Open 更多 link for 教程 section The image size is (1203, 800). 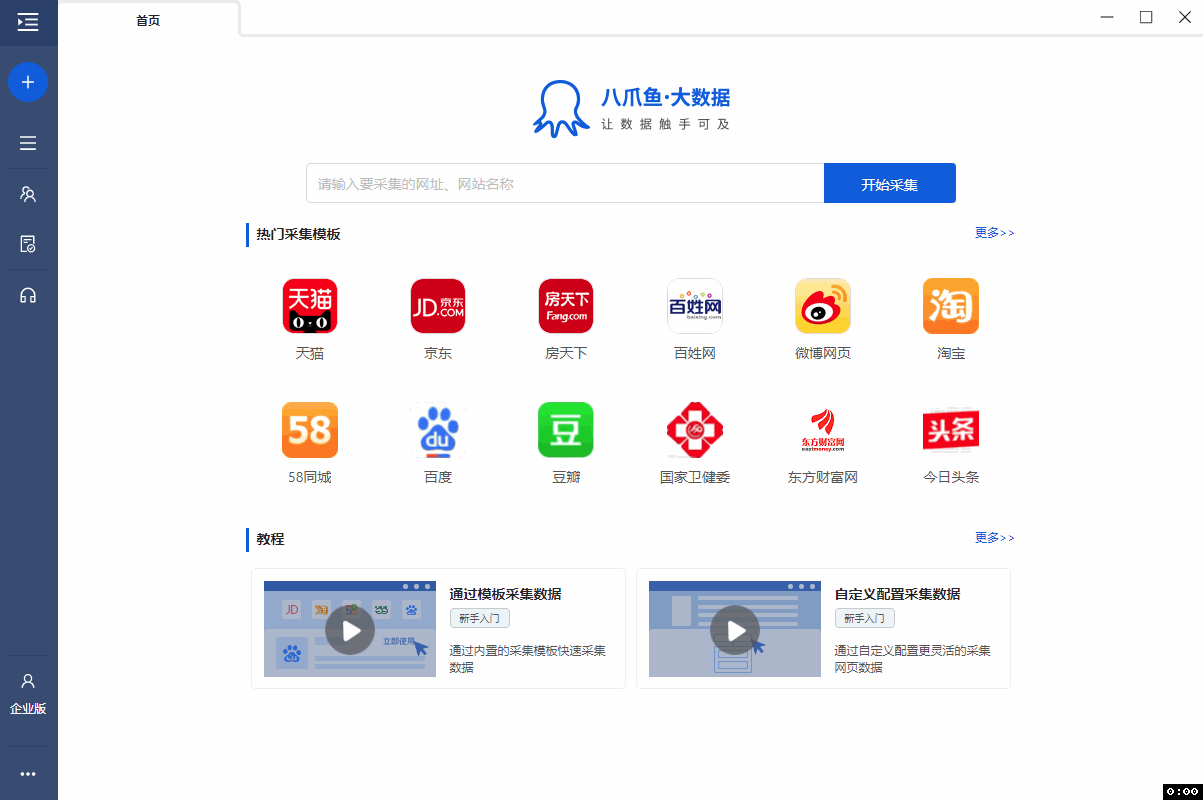(995, 538)
